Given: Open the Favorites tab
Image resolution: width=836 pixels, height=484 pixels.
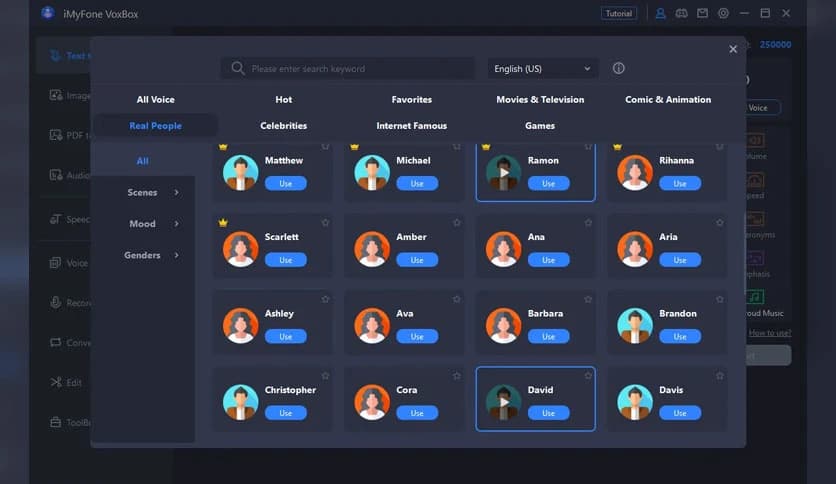Looking at the screenshot, I should pyautogui.click(x=412, y=100).
